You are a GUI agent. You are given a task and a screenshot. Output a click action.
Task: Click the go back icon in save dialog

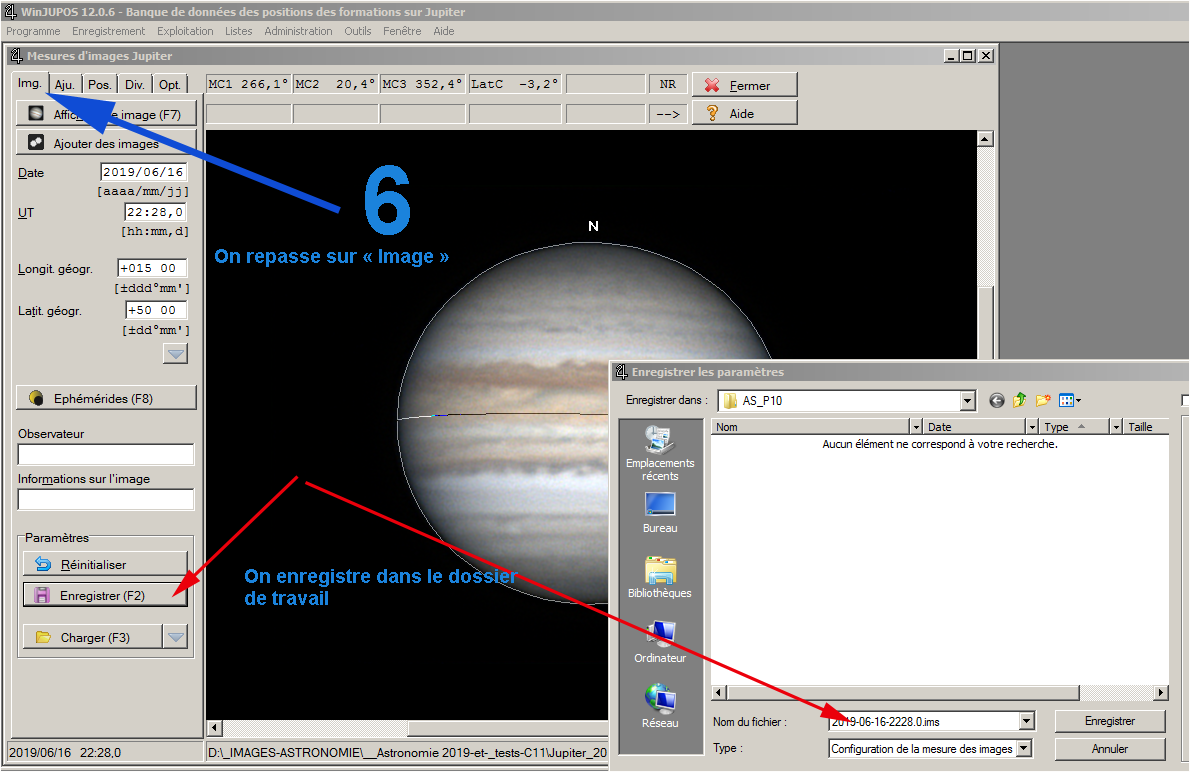point(996,400)
